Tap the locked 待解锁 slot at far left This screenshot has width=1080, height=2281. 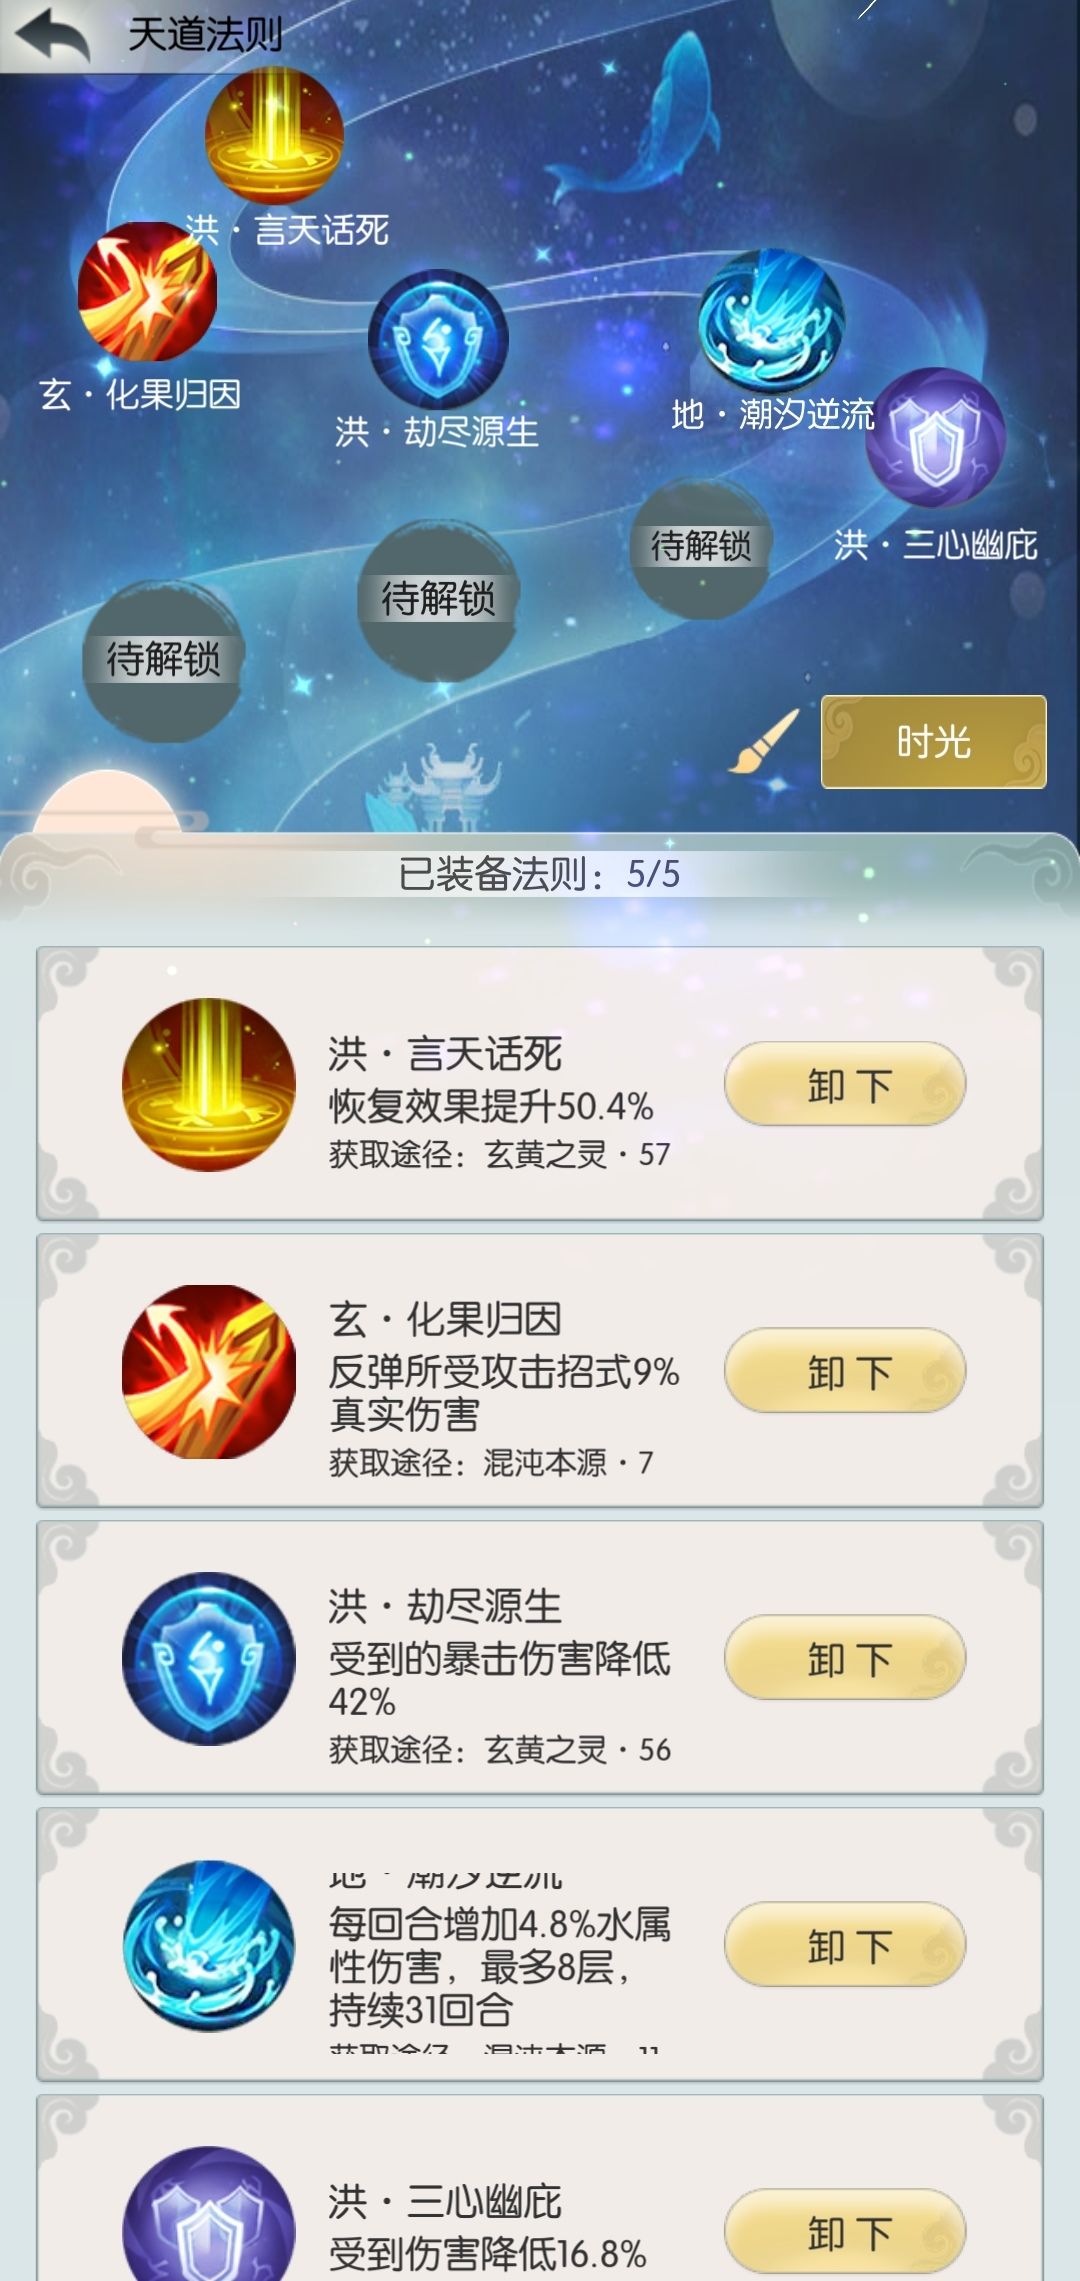click(x=163, y=660)
